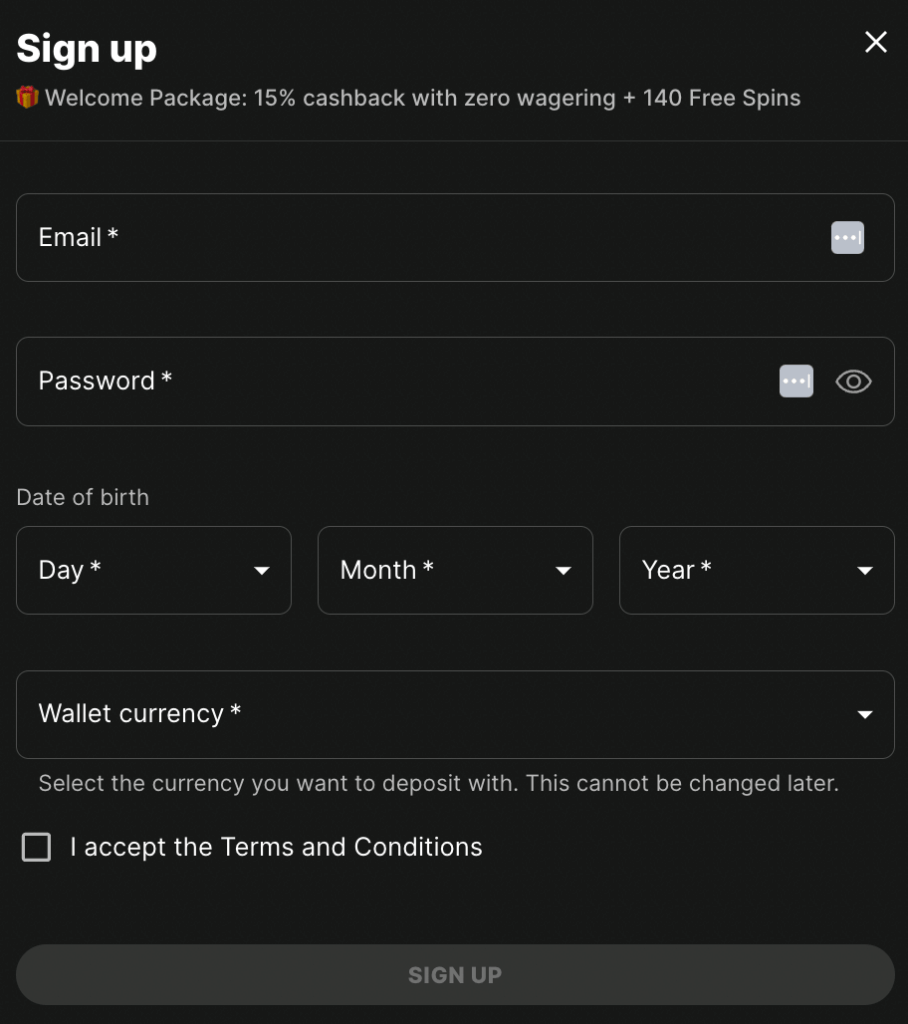Open the Month of birth dropdown
Viewport: 908px width, 1024px height.
click(455, 570)
